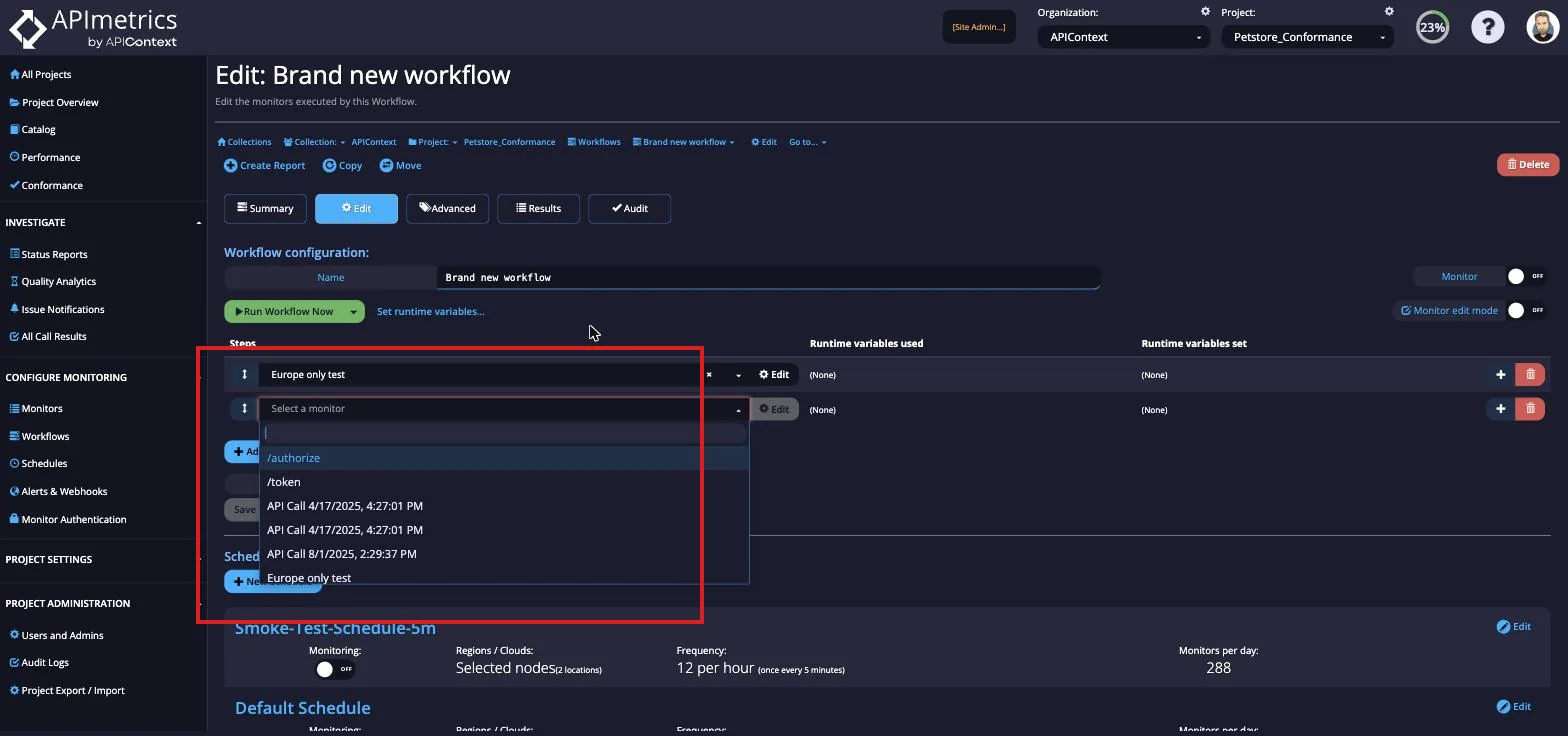Viewport: 1568px width, 736px height.
Task: Delete the empty Select a monitor step
Action: click(x=1530, y=408)
